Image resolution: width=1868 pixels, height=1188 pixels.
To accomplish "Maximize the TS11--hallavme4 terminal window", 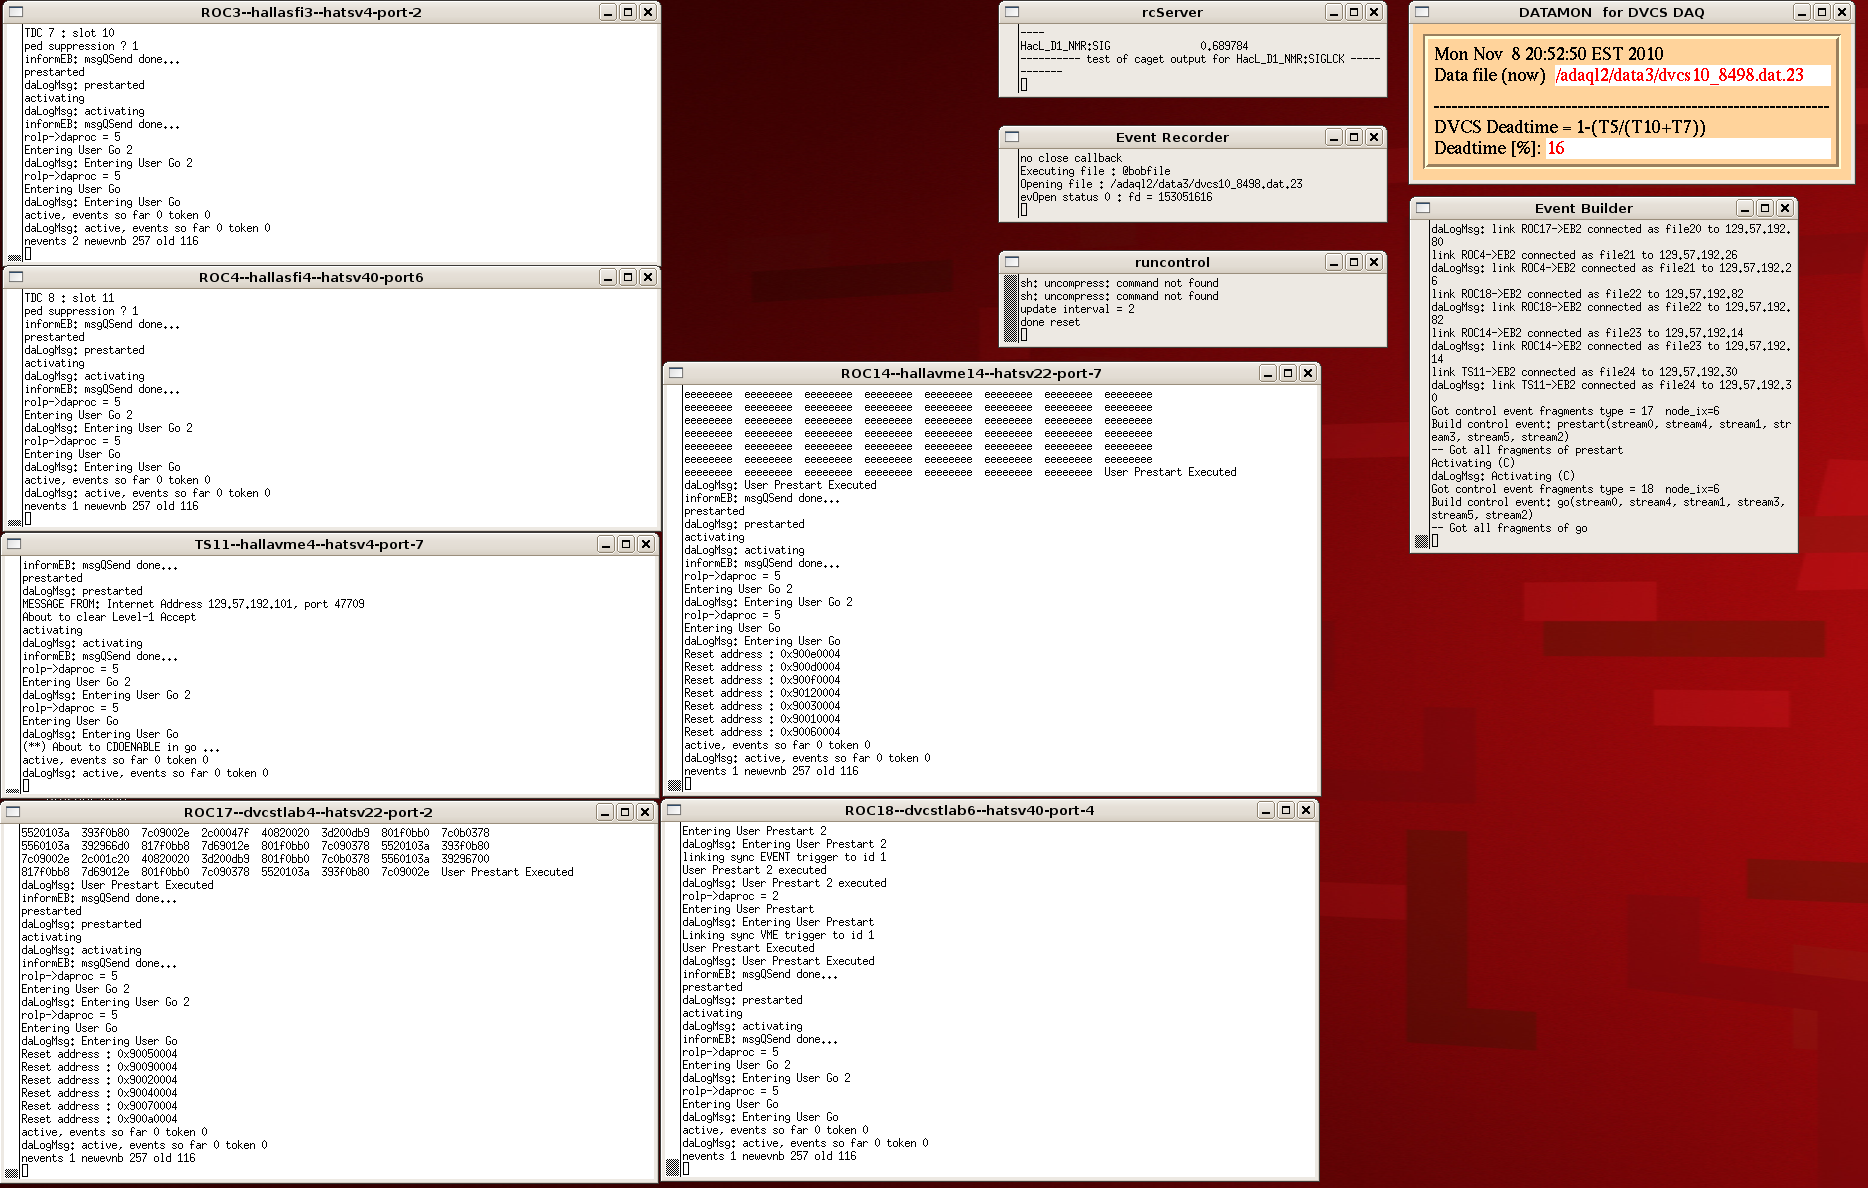I will click(x=626, y=544).
